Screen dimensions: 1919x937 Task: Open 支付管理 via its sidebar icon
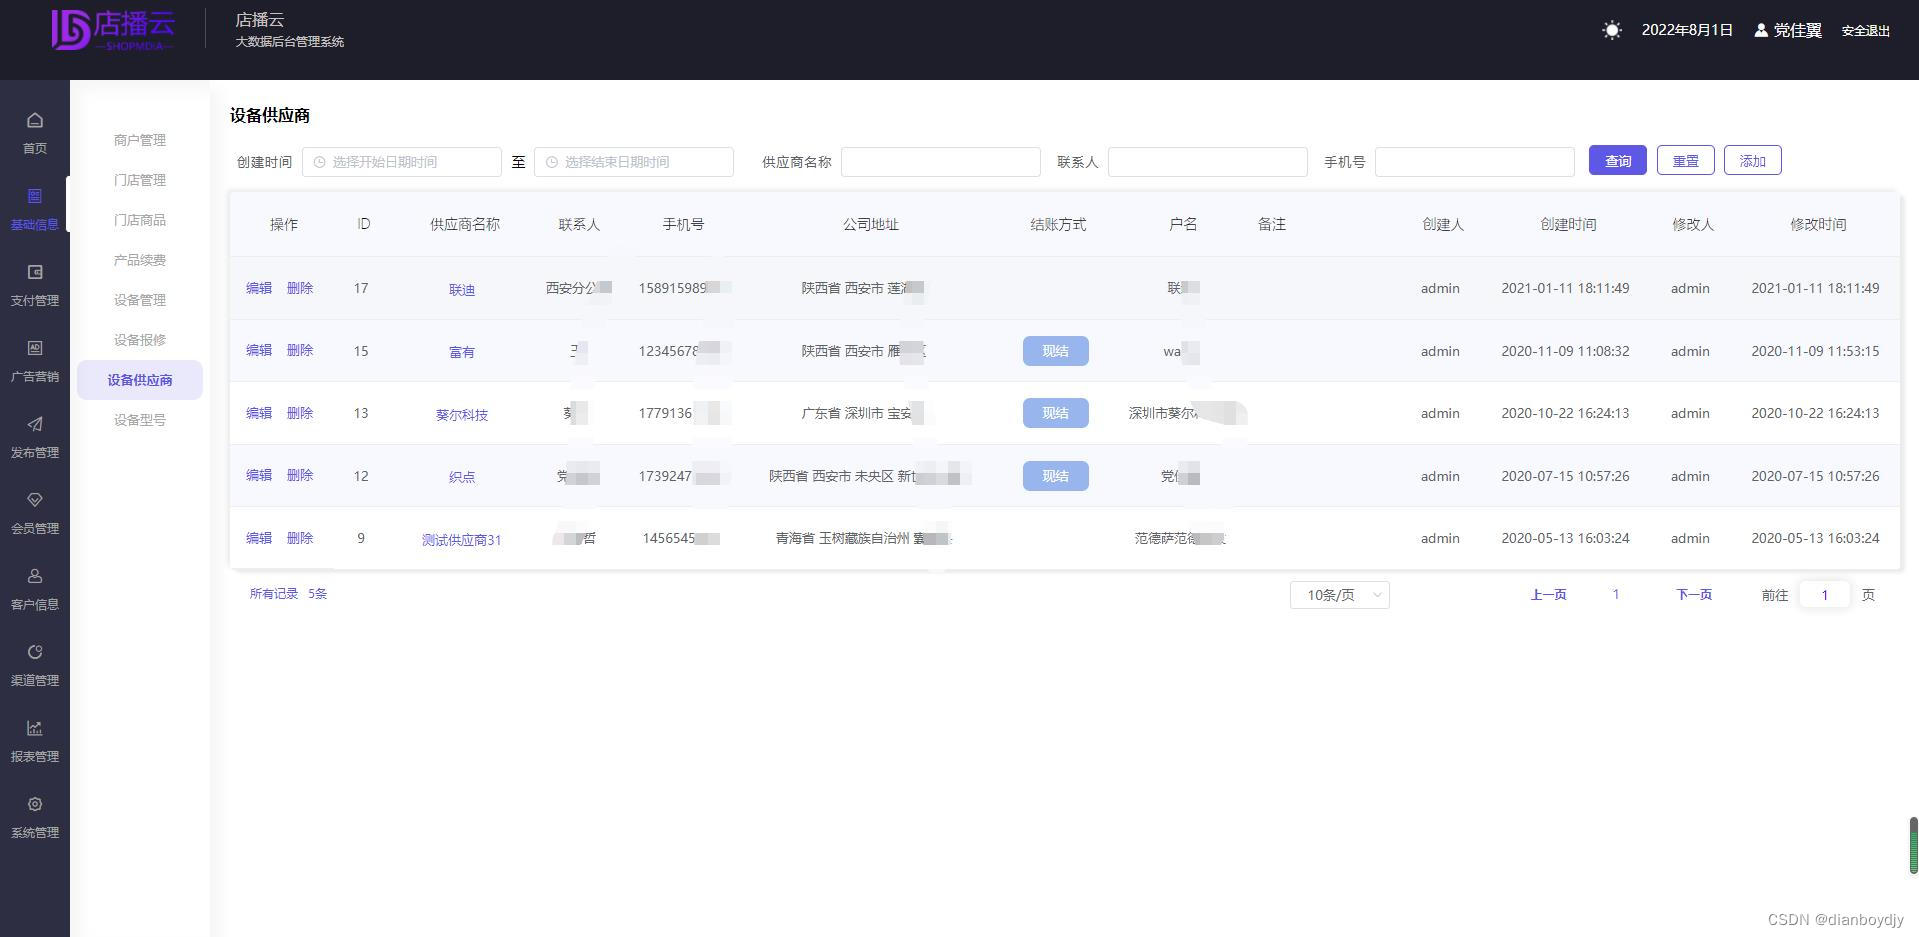click(x=34, y=272)
